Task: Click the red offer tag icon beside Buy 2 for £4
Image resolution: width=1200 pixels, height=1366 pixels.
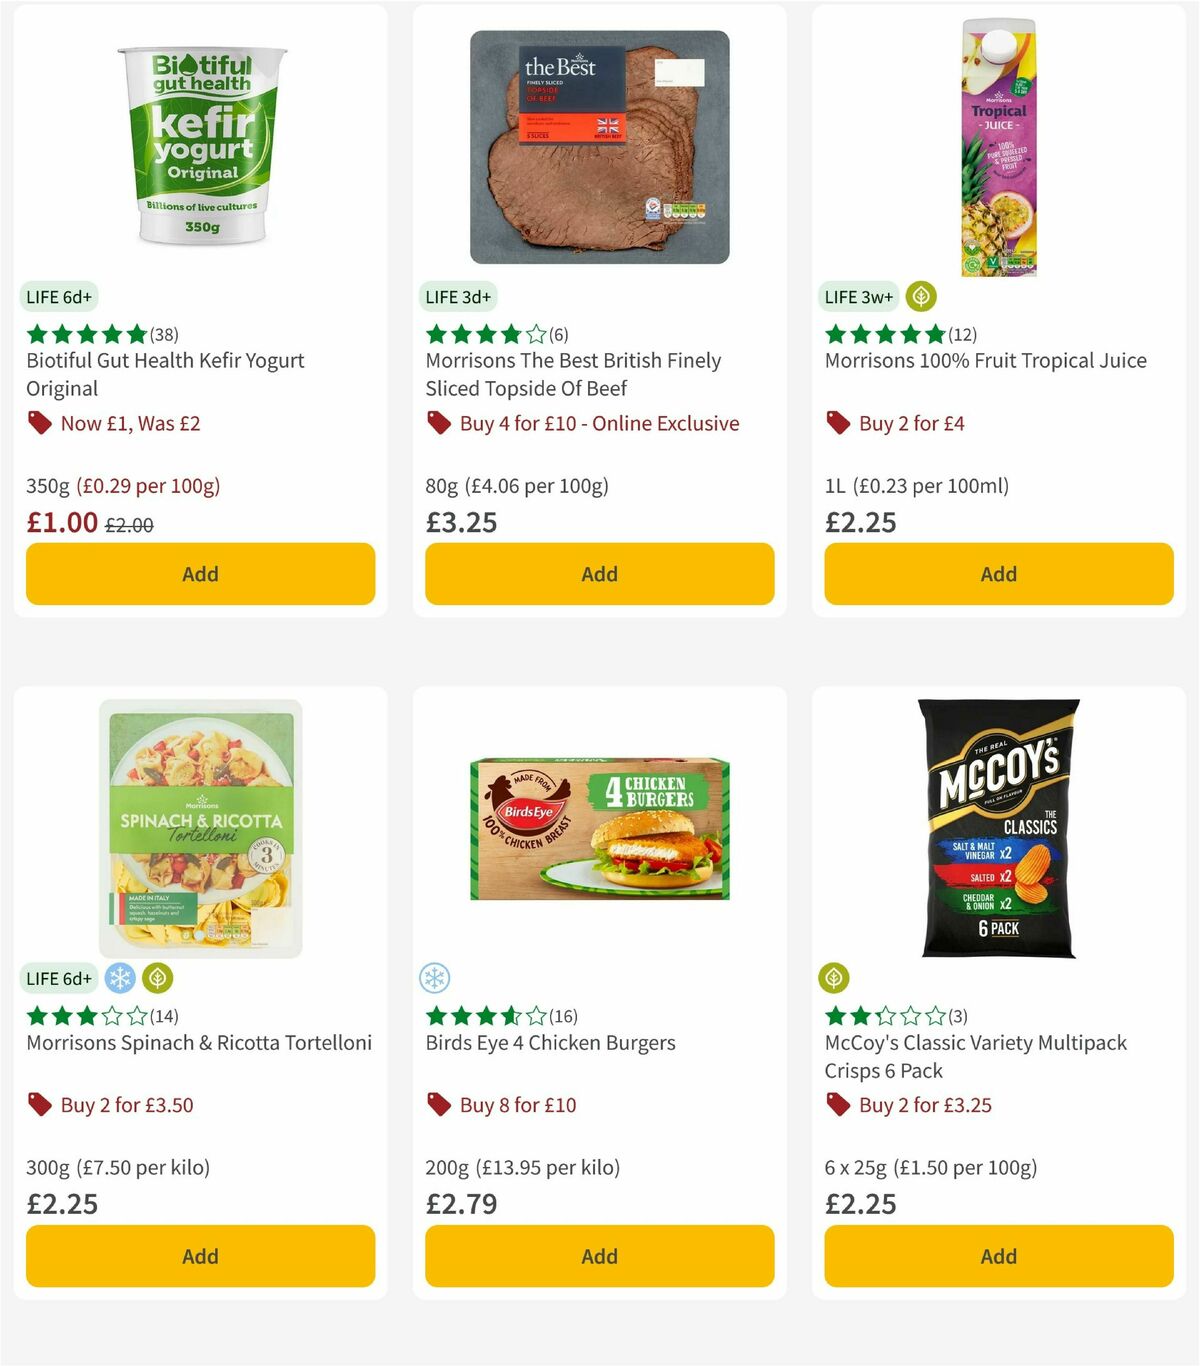Action: pos(837,423)
